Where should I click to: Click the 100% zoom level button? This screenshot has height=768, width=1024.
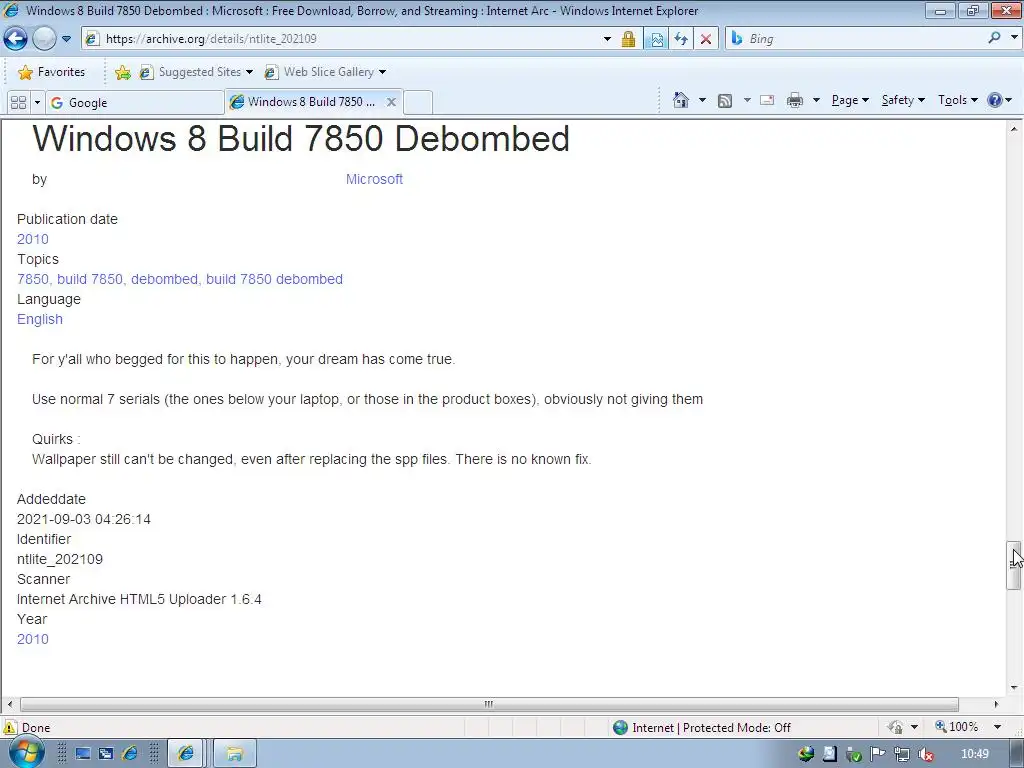(957, 727)
